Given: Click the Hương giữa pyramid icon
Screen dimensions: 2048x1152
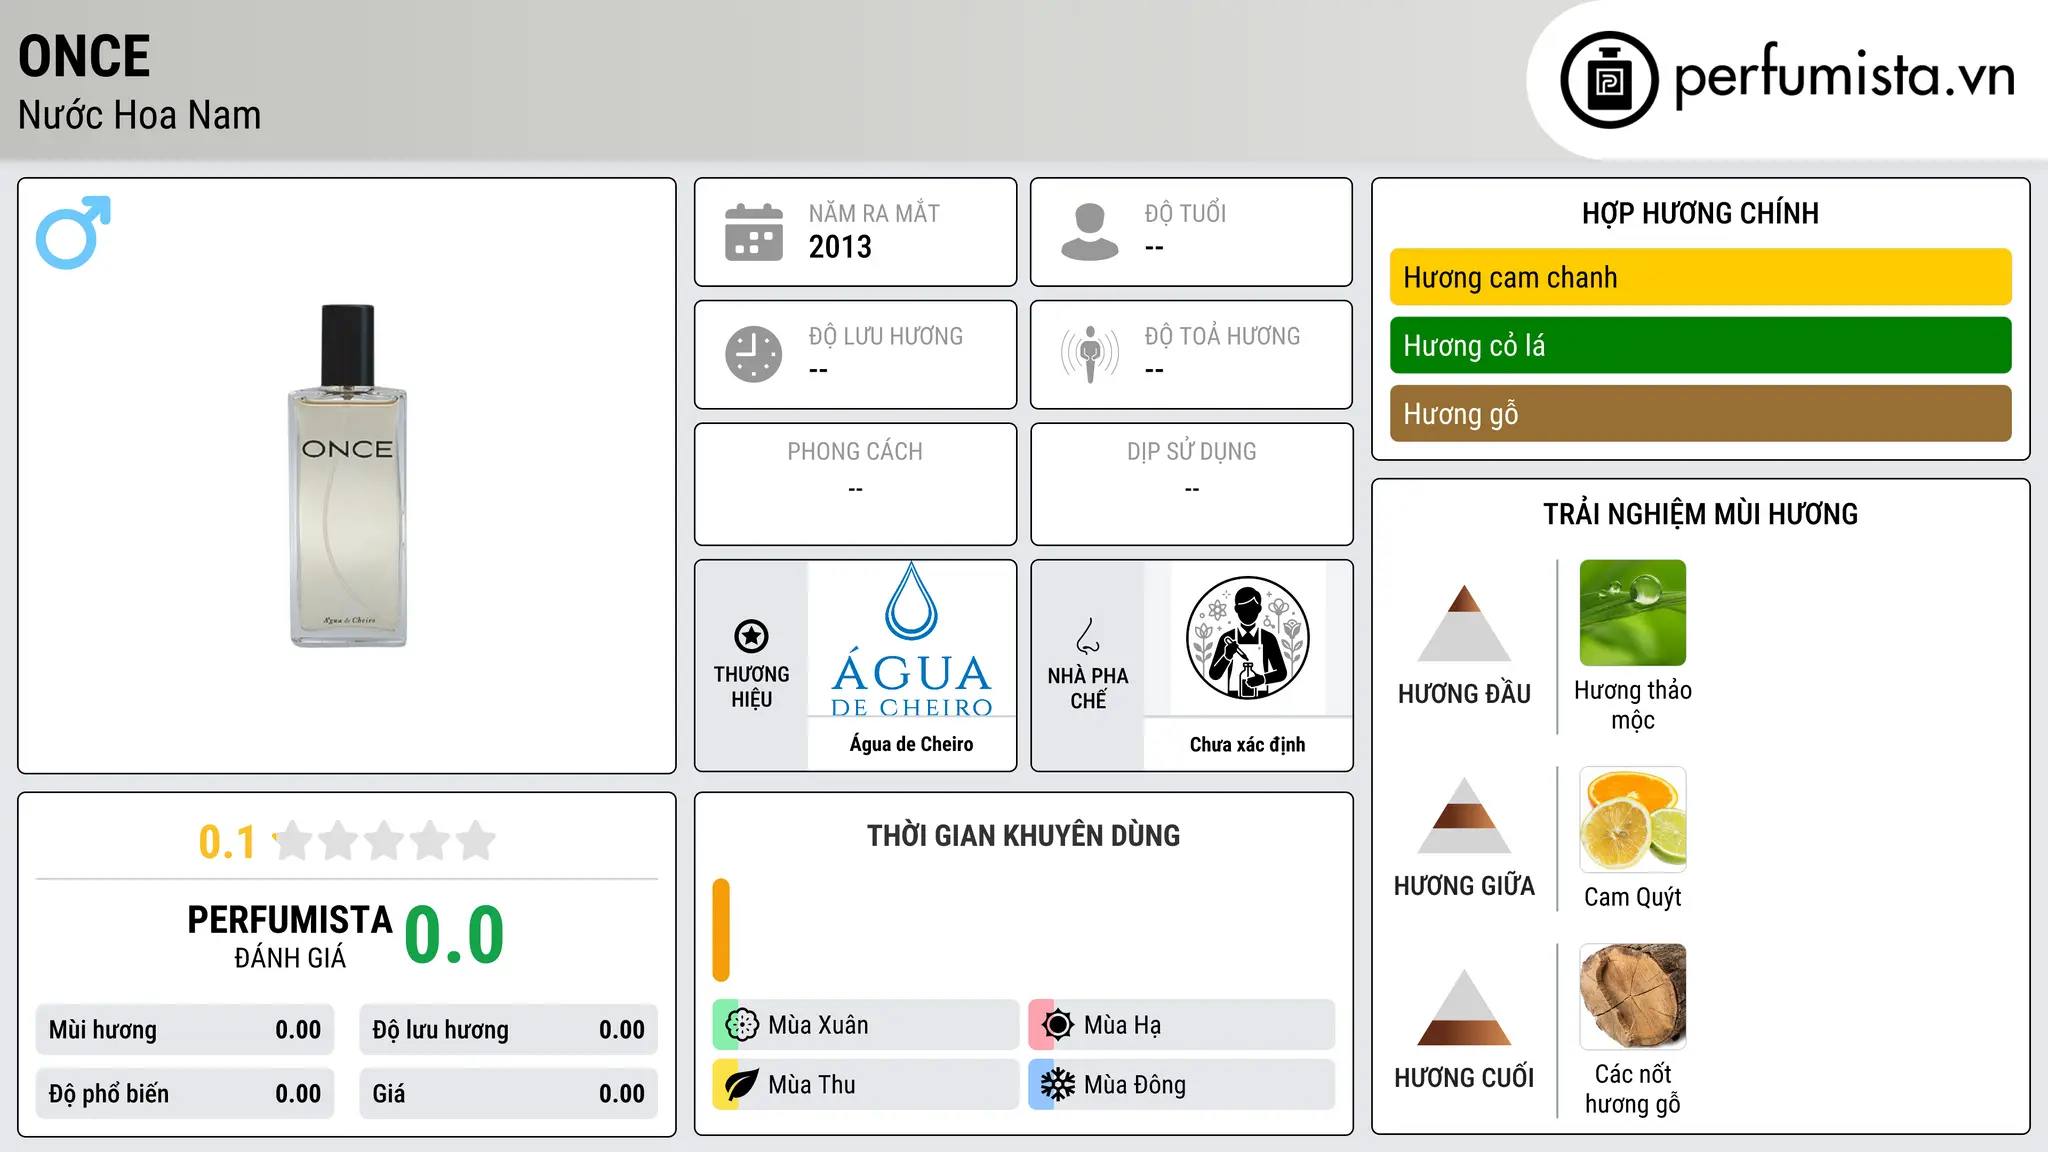Looking at the screenshot, I should [1464, 815].
